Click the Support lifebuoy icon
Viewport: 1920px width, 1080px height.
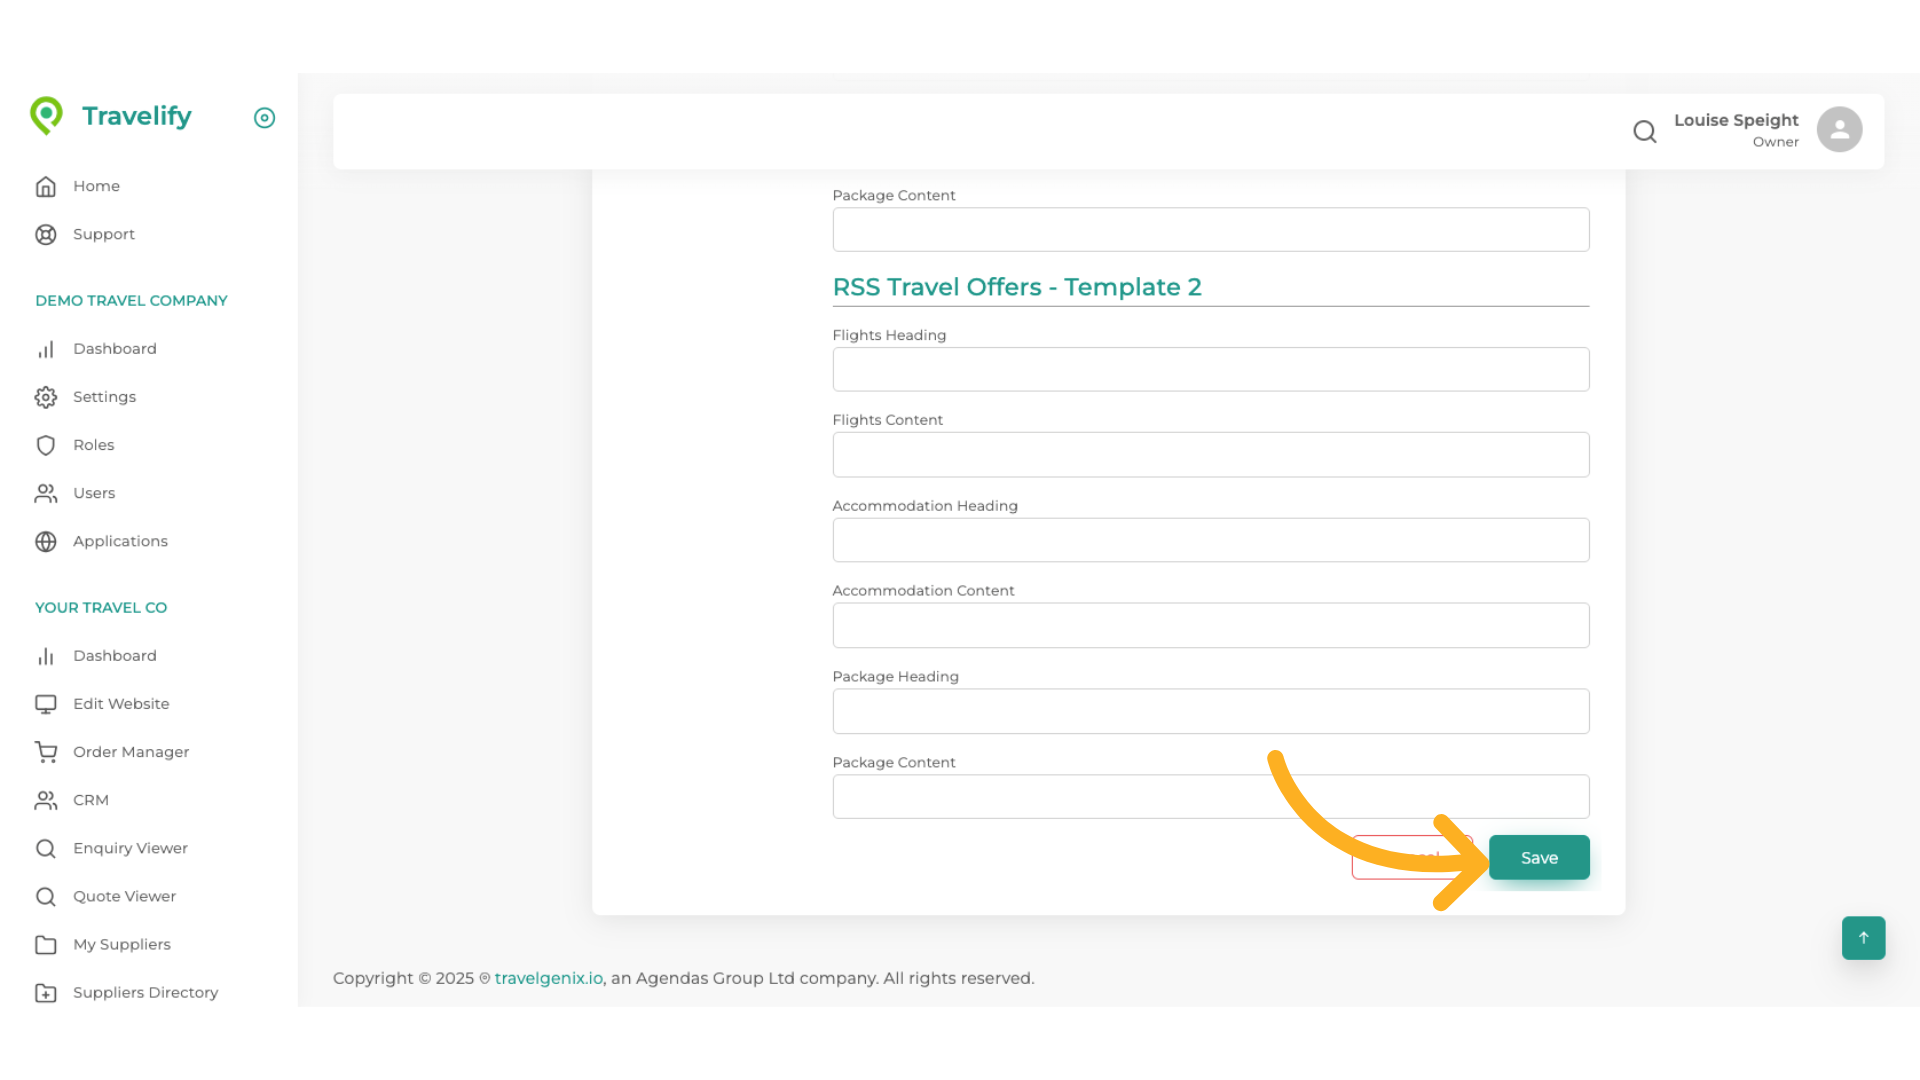pos(46,234)
